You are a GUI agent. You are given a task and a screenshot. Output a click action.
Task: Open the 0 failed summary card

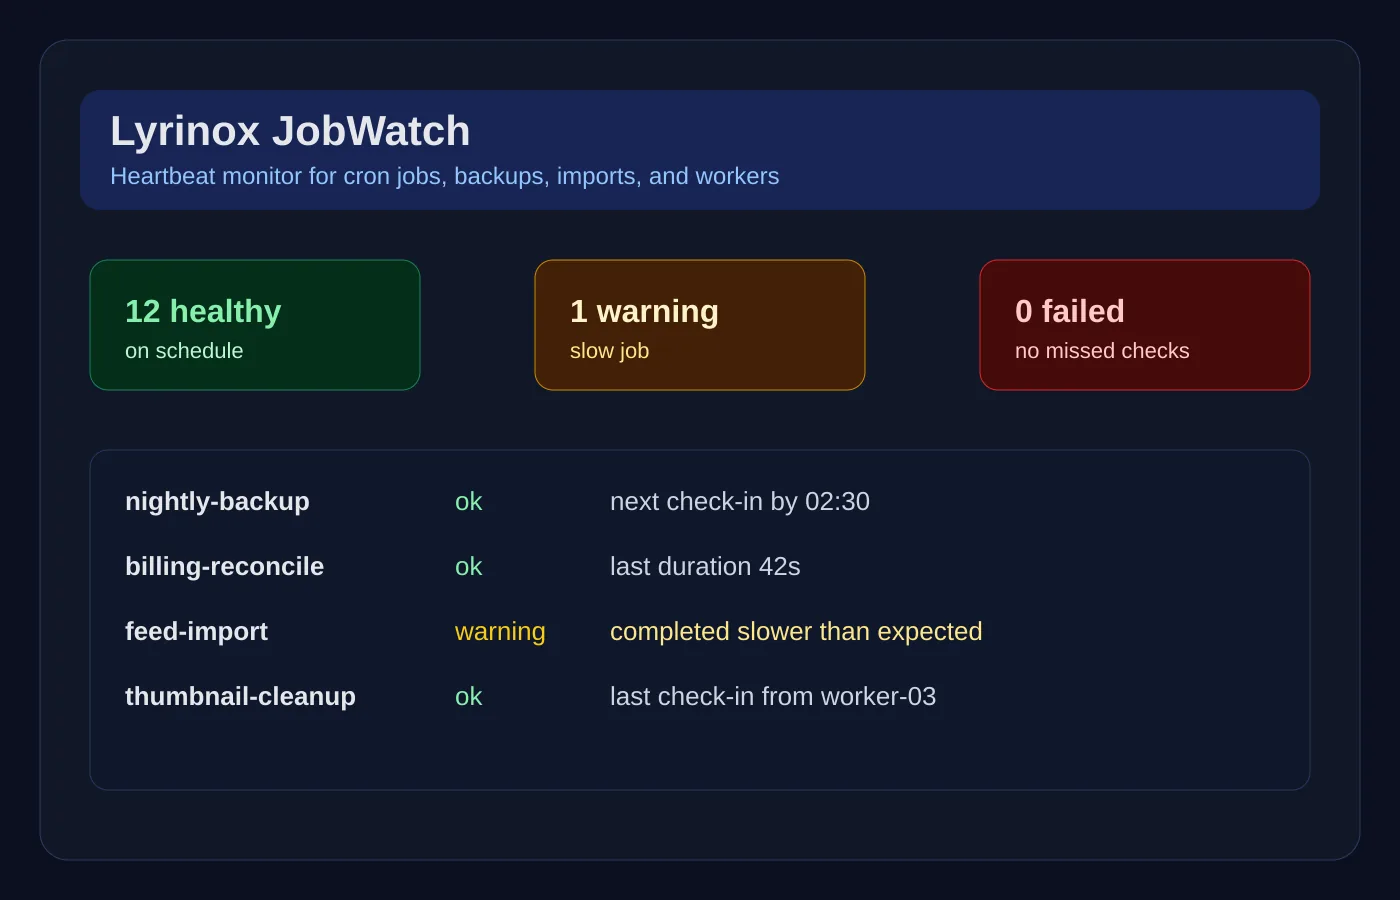point(1145,325)
